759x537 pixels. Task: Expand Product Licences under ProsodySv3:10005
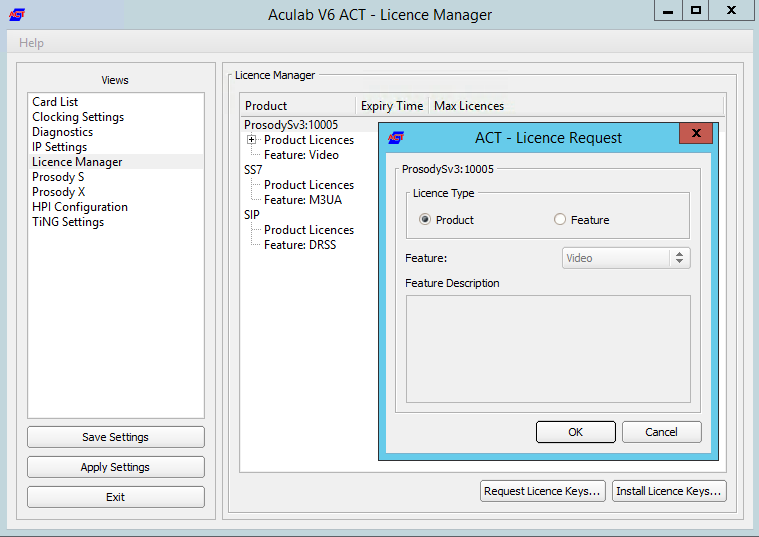tap(251, 140)
